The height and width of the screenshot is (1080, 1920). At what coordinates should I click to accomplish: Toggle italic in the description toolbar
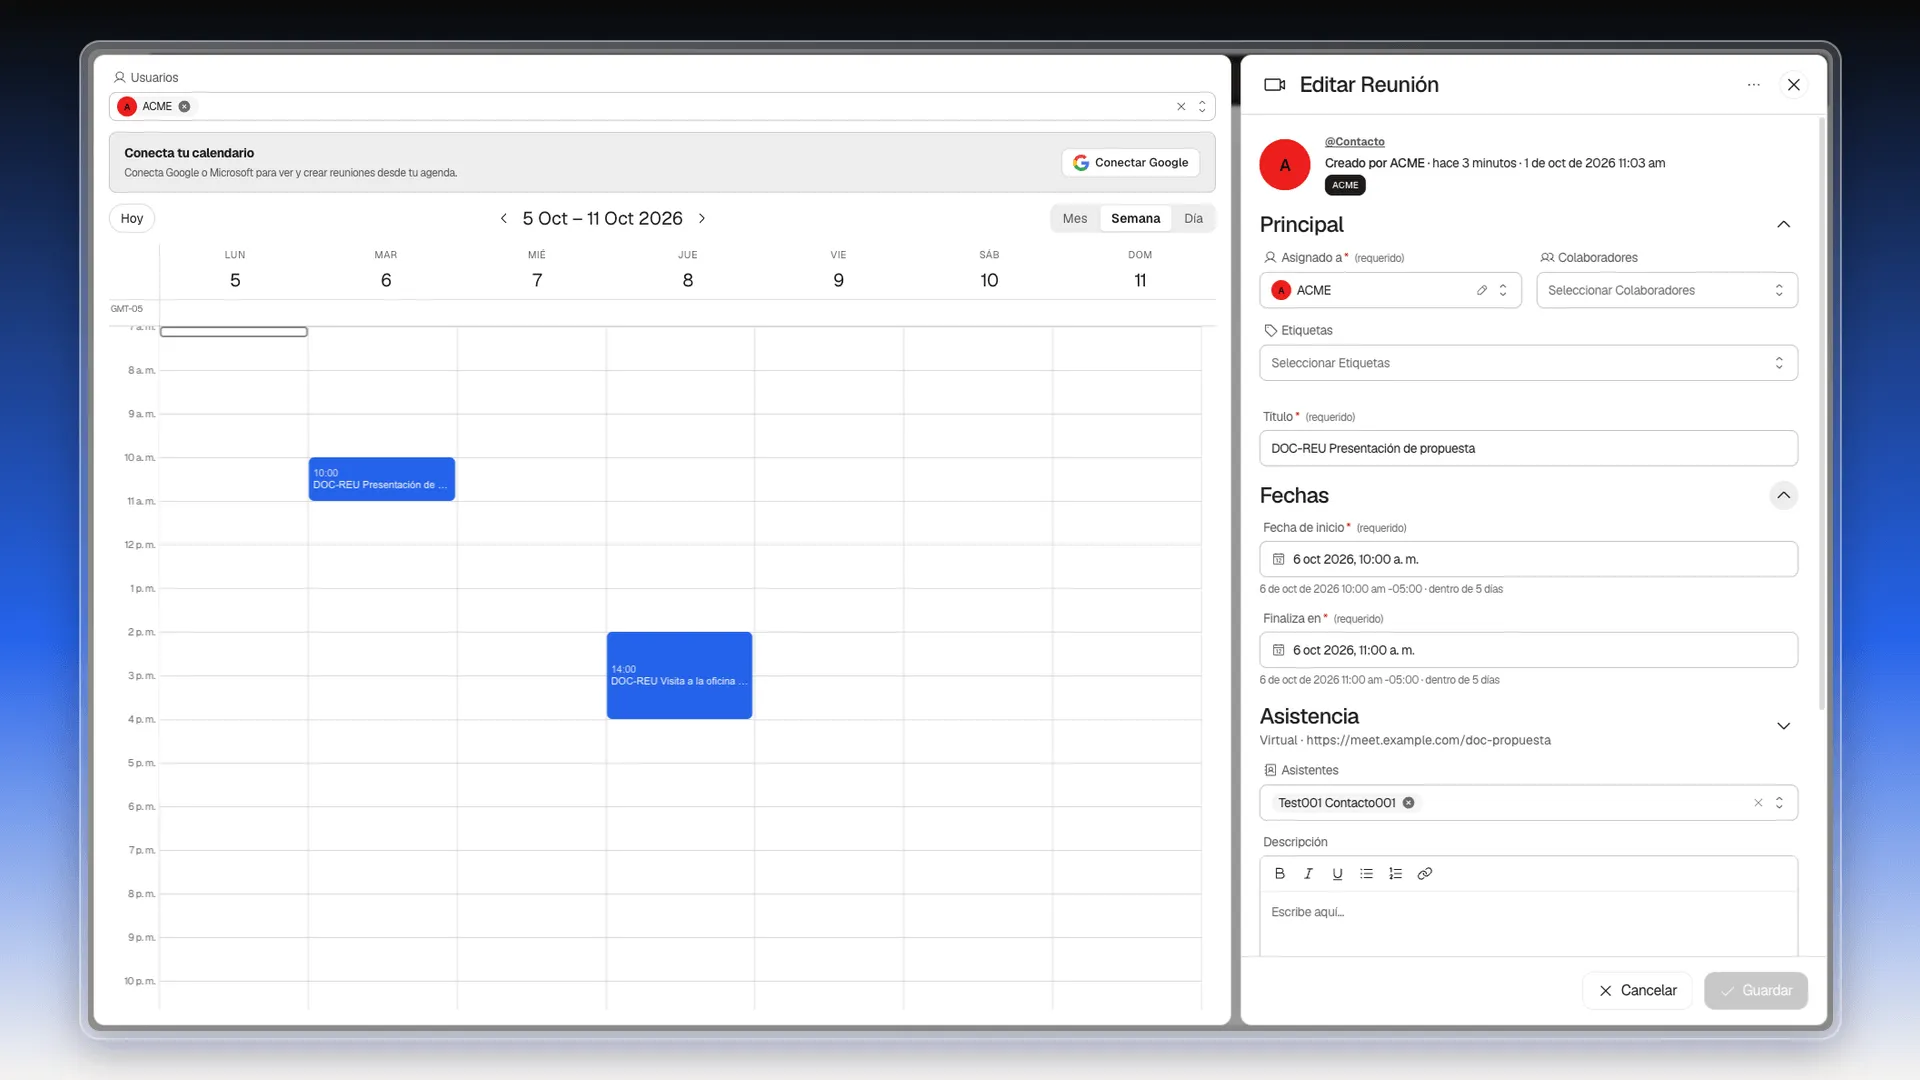1308,873
